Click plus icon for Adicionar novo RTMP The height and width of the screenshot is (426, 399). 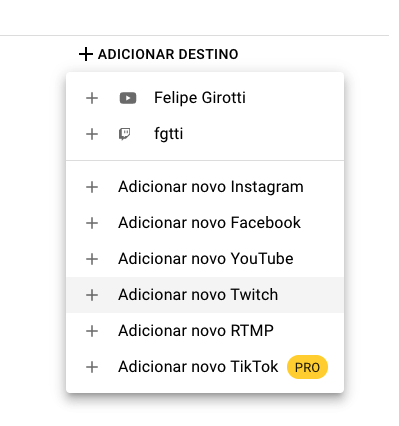[92, 331]
